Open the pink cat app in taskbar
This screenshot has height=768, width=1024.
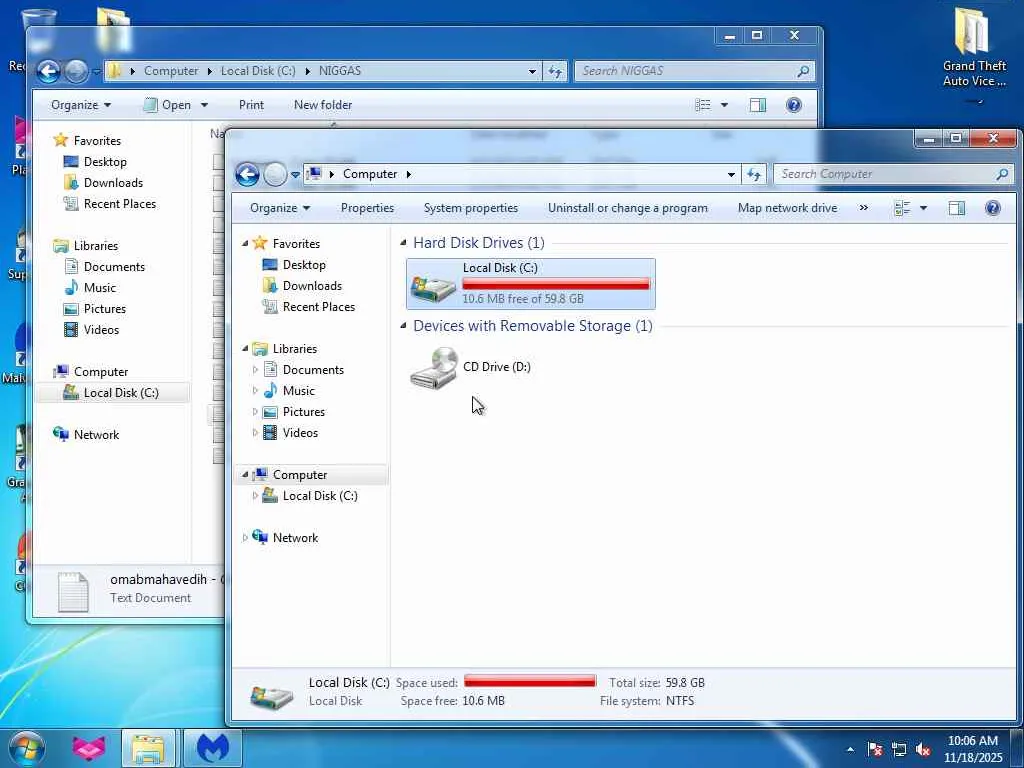[89, 749]
